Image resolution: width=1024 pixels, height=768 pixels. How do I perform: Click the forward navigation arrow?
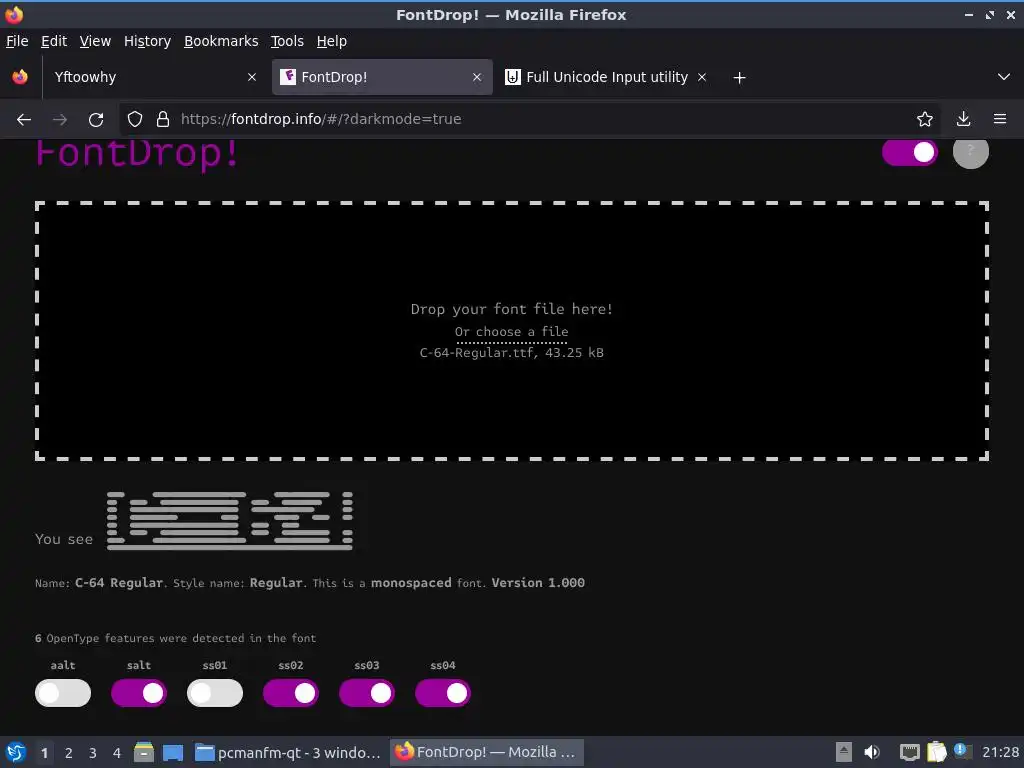point(59,120)
